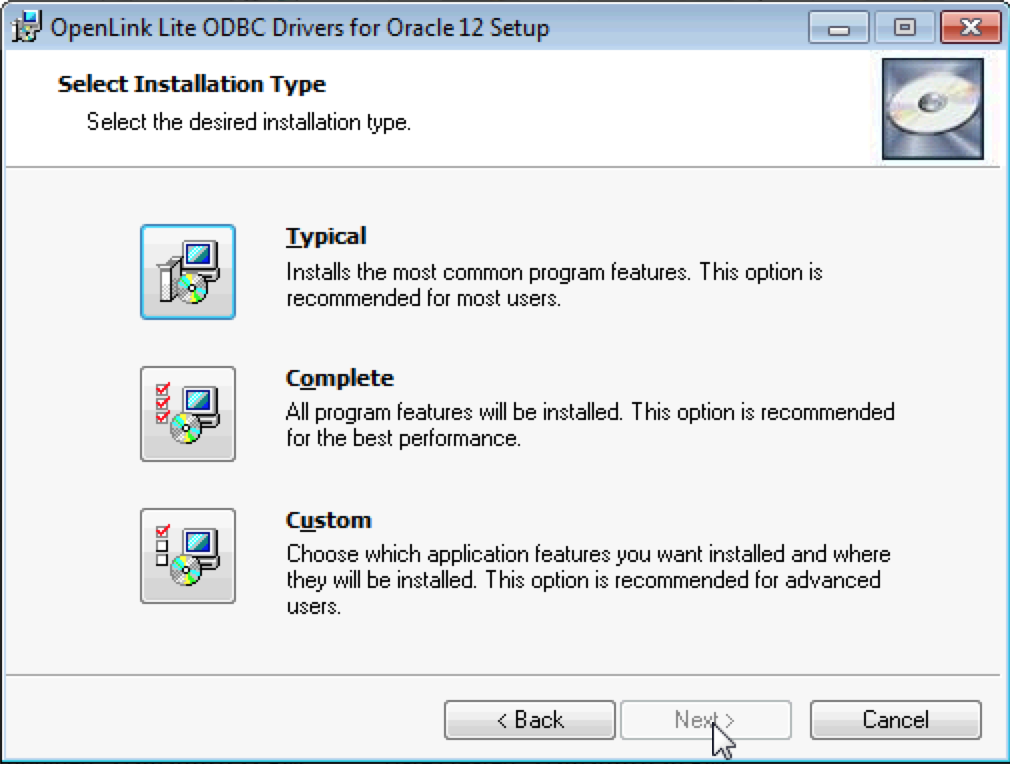Screen dimensions: 1010x764
Task: Click the CD disc graphic in header
Action: point(932,109)
